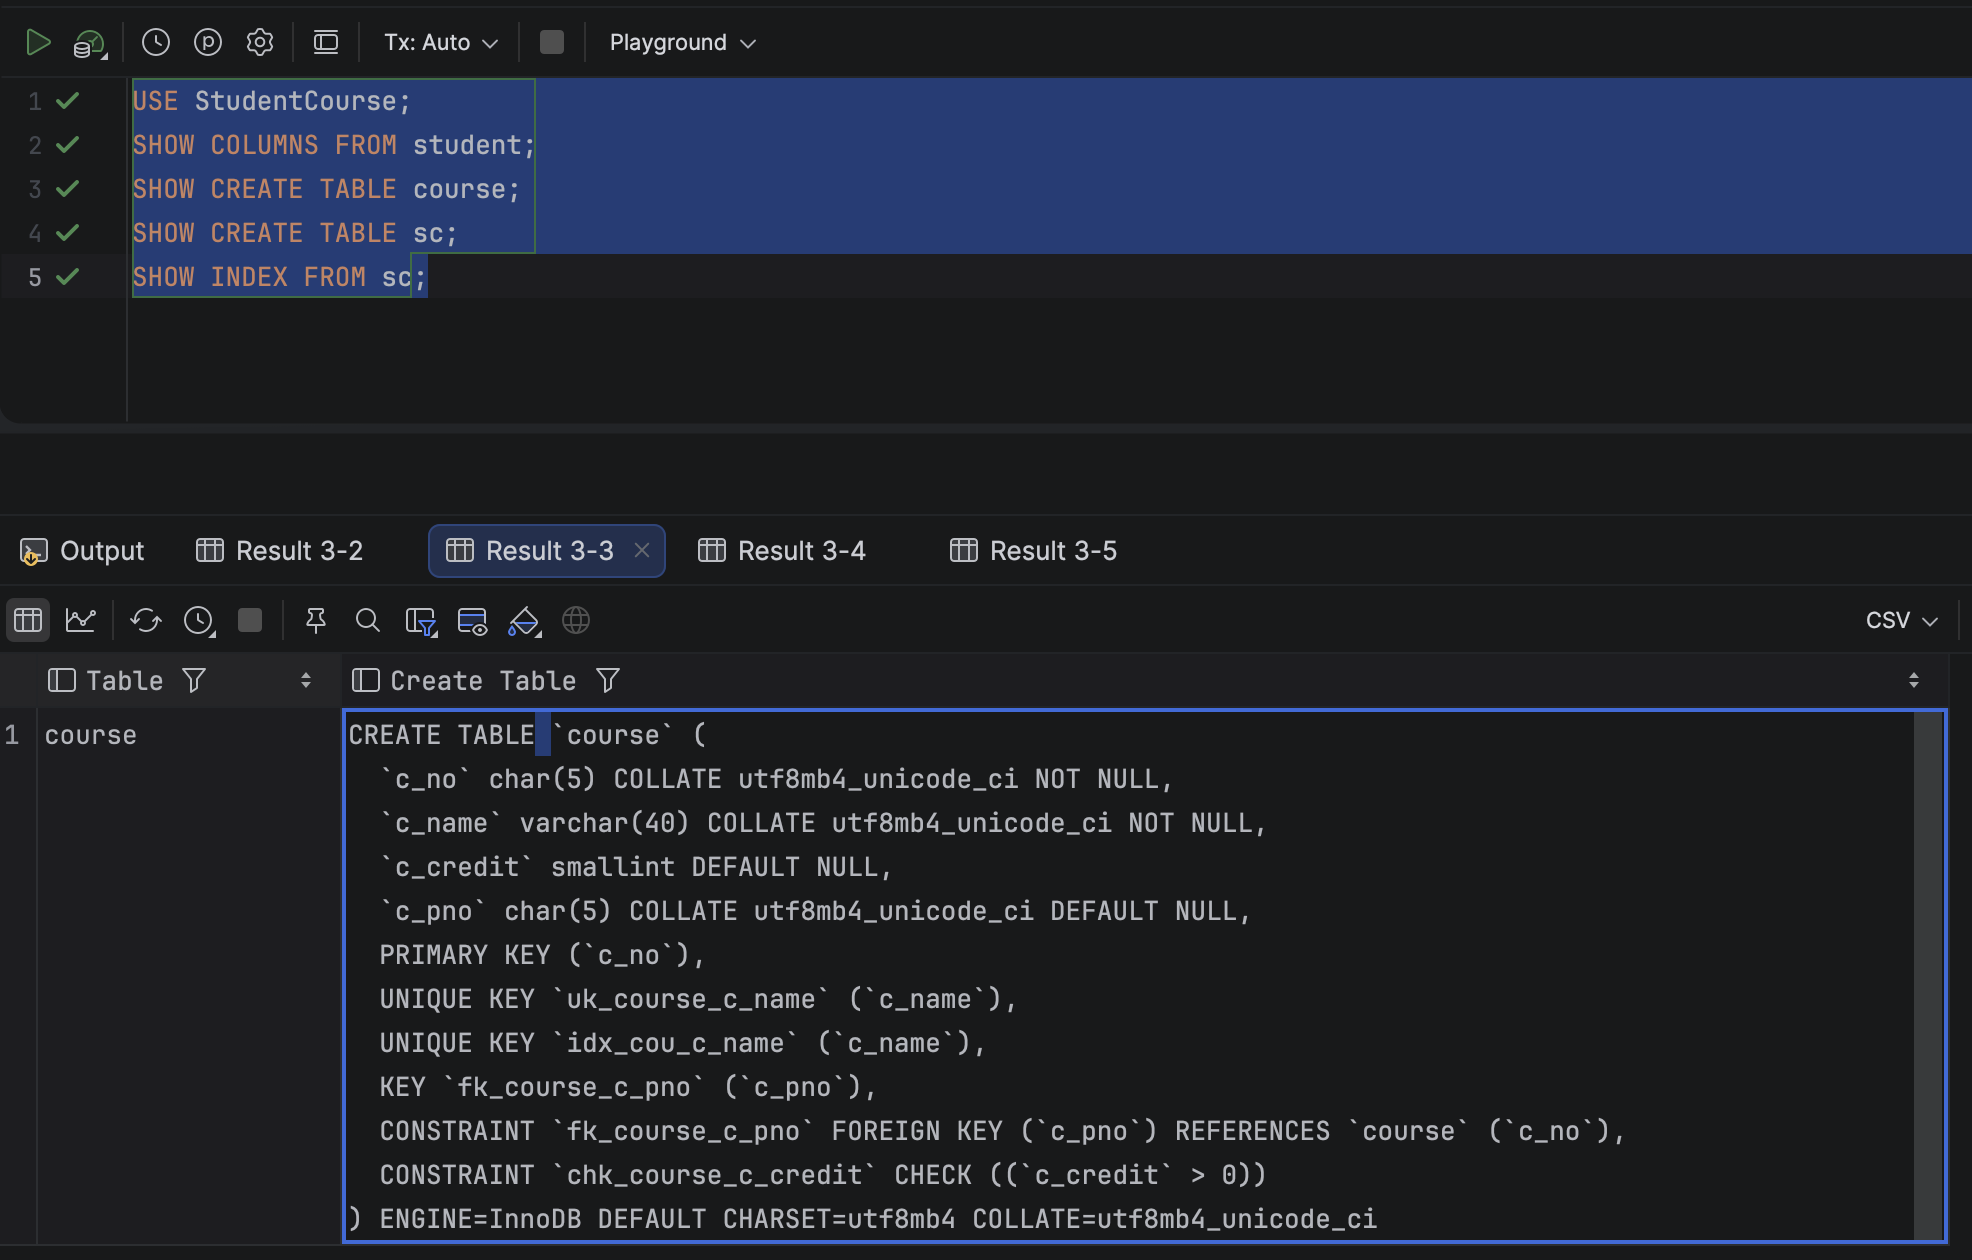Open the query settings gear icon
Viewport: 1972px width, 1260px height.
point(260,42)
